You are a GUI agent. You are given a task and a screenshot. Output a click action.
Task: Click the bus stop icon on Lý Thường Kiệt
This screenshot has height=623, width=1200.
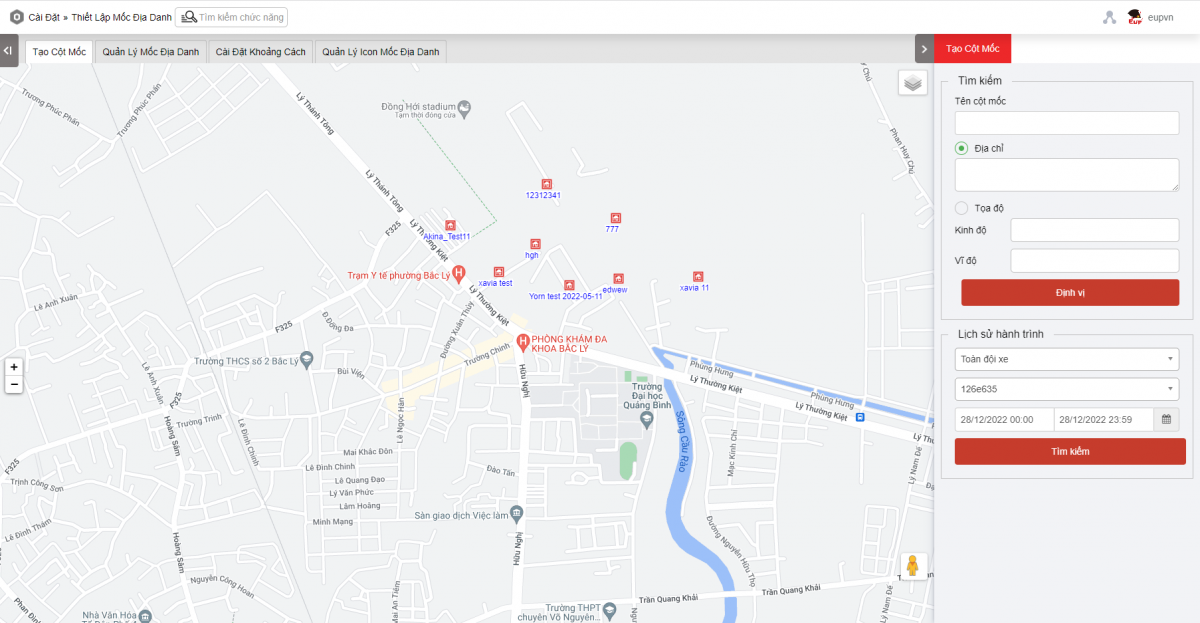point(859,418)
